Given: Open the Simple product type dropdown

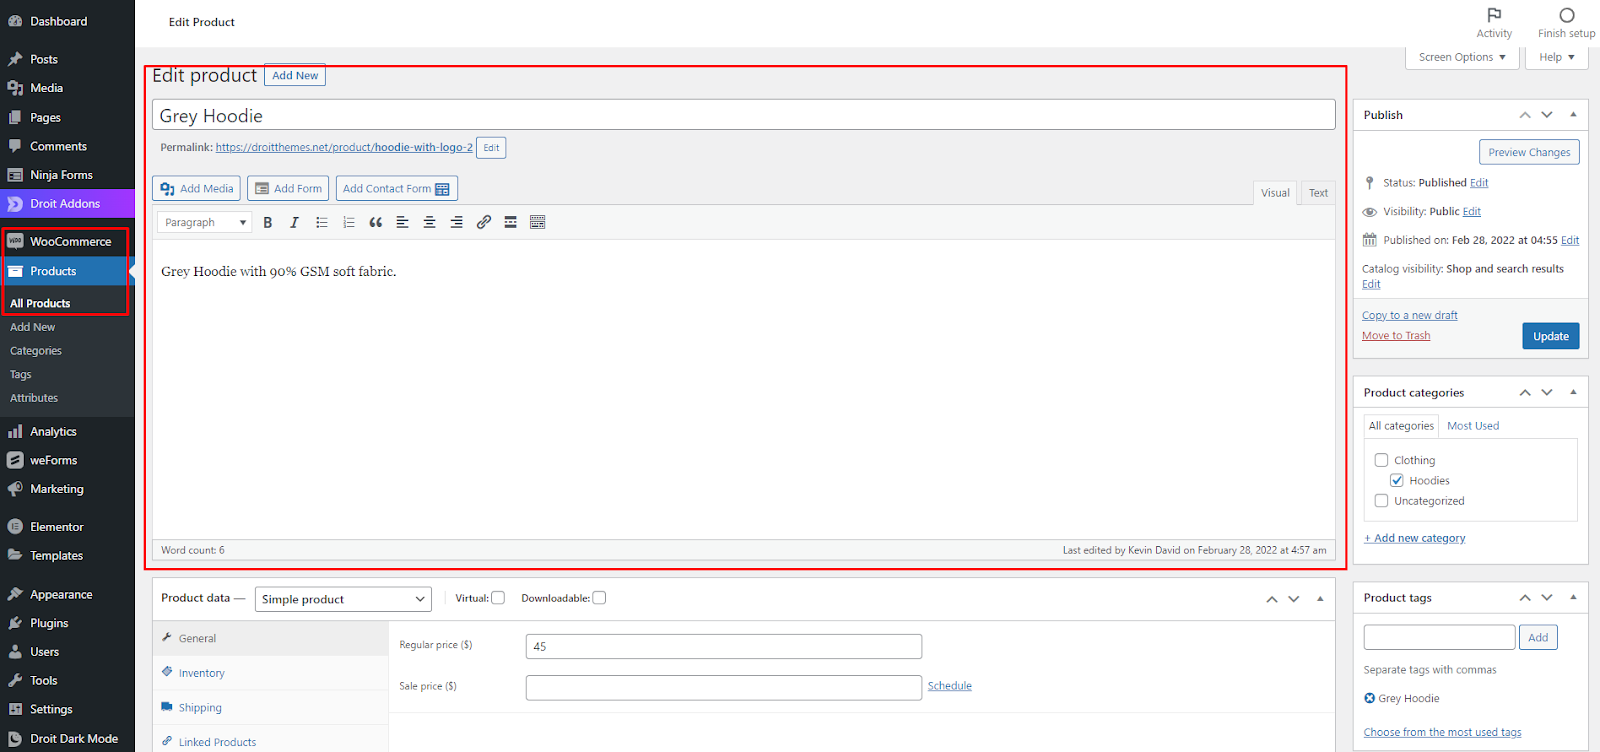Looking at the screenshot, I should [x=343, y=599].
